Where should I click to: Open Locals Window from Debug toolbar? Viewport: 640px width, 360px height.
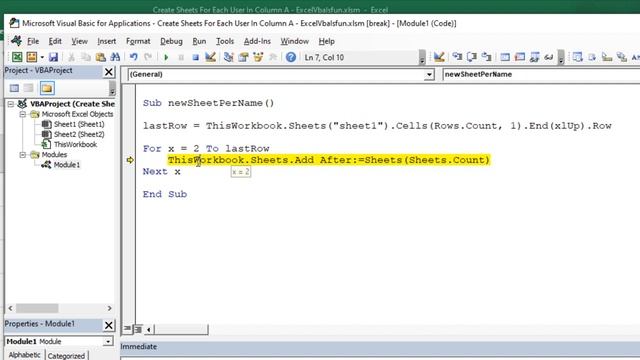[x=505, y=57]
